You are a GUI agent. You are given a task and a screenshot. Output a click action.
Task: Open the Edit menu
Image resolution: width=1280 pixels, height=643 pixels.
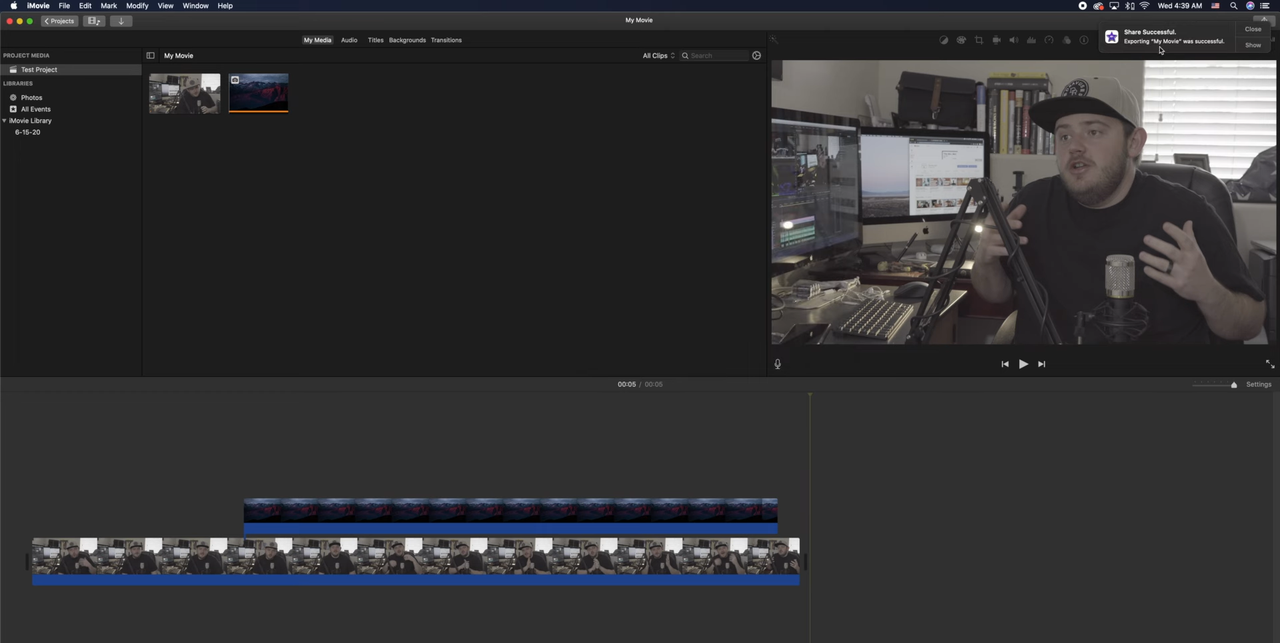click(85, 6)
